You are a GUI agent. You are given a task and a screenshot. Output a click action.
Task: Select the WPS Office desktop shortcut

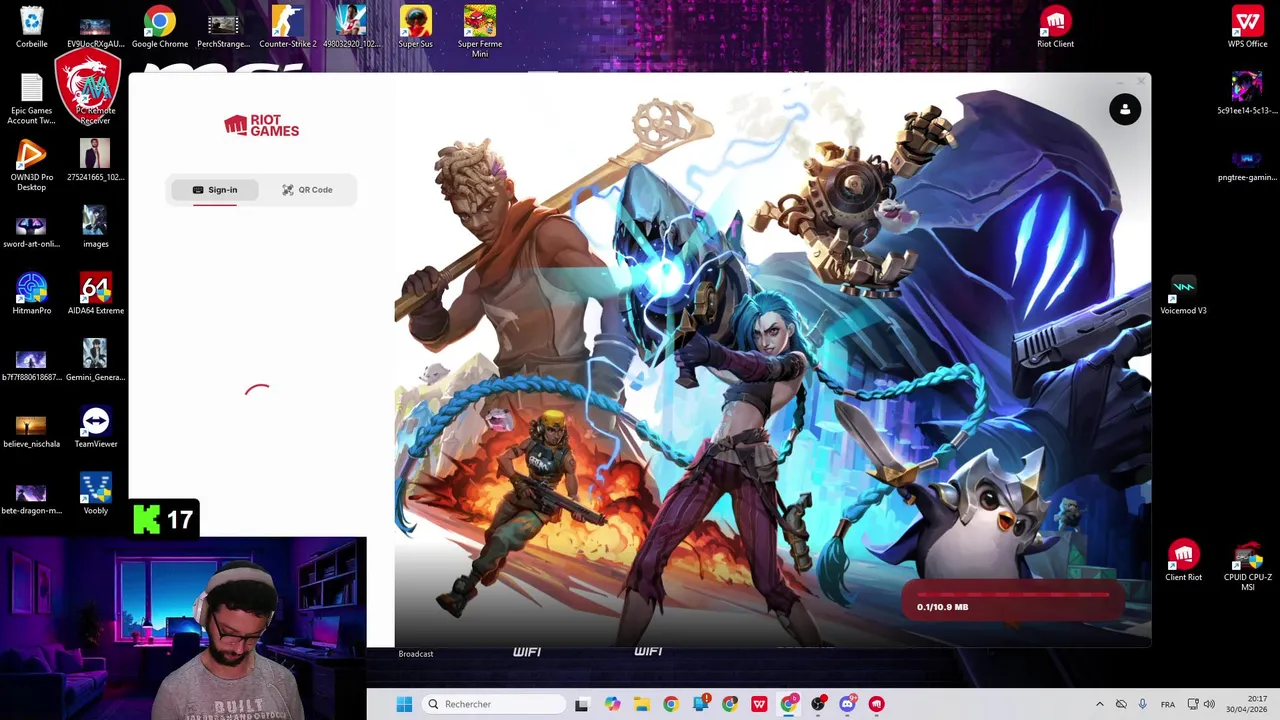pos(1247,28)
